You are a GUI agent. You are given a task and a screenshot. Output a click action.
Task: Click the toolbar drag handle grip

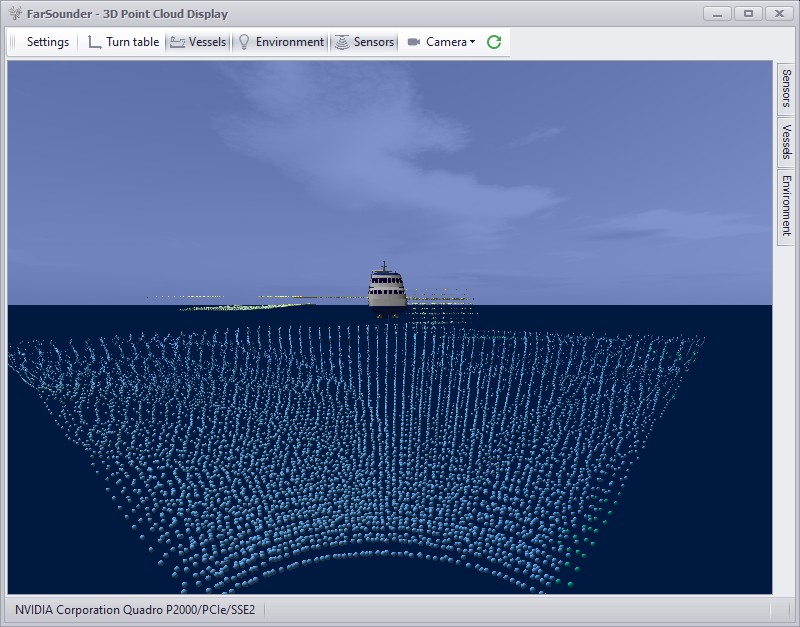point(13,42)
